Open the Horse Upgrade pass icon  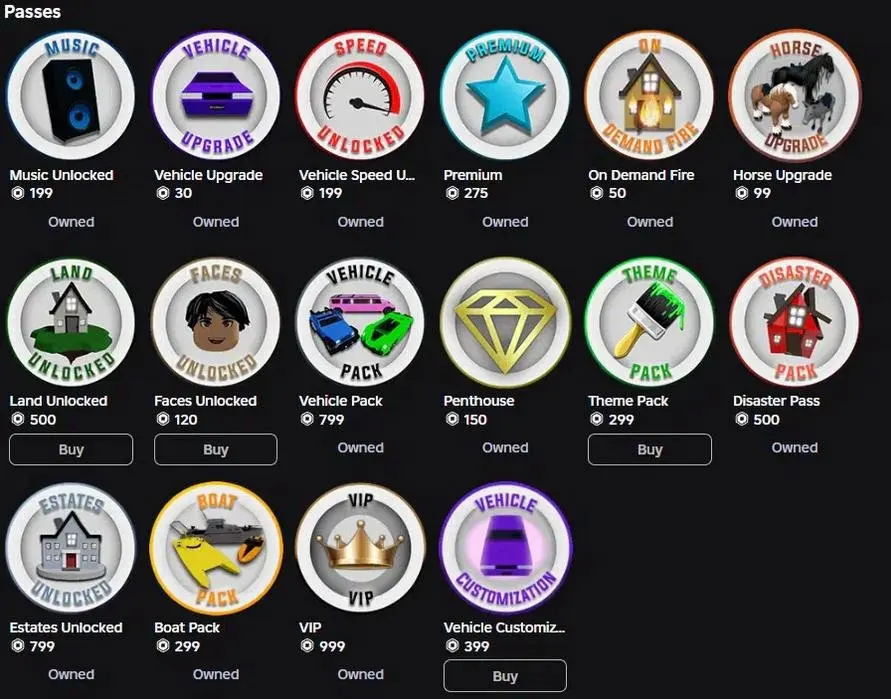tap(794, 95)
